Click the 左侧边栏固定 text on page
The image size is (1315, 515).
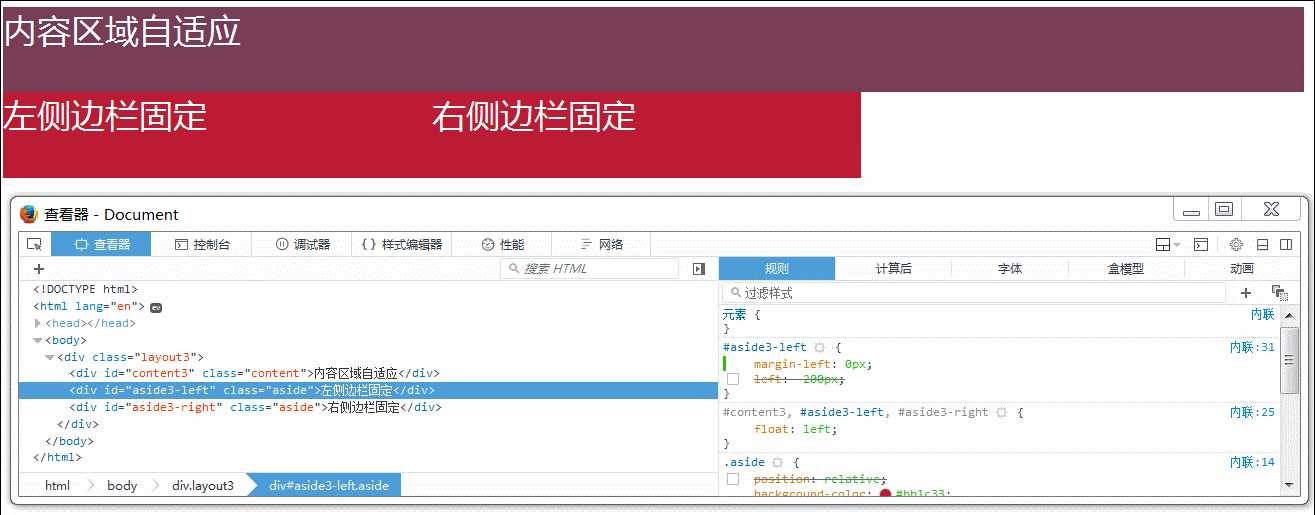tap(105, 117)
